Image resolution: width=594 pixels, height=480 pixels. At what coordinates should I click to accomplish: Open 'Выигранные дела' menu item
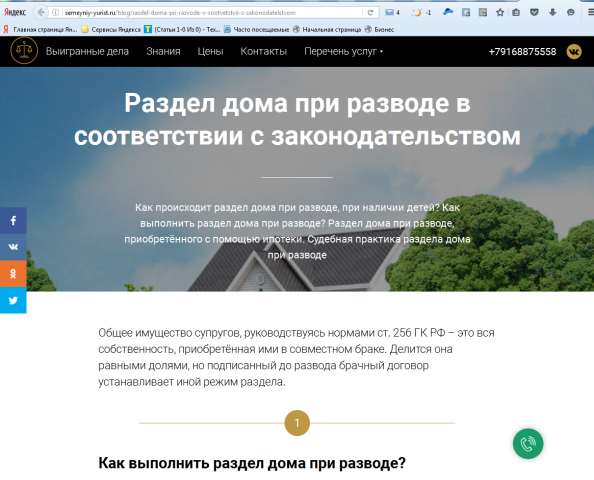tap(87, 51)
